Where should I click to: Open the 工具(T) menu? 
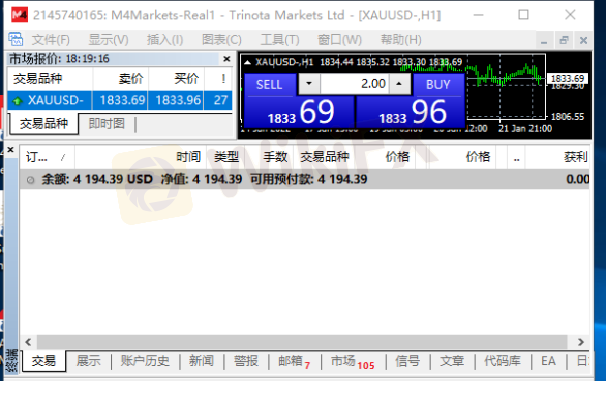280,40
